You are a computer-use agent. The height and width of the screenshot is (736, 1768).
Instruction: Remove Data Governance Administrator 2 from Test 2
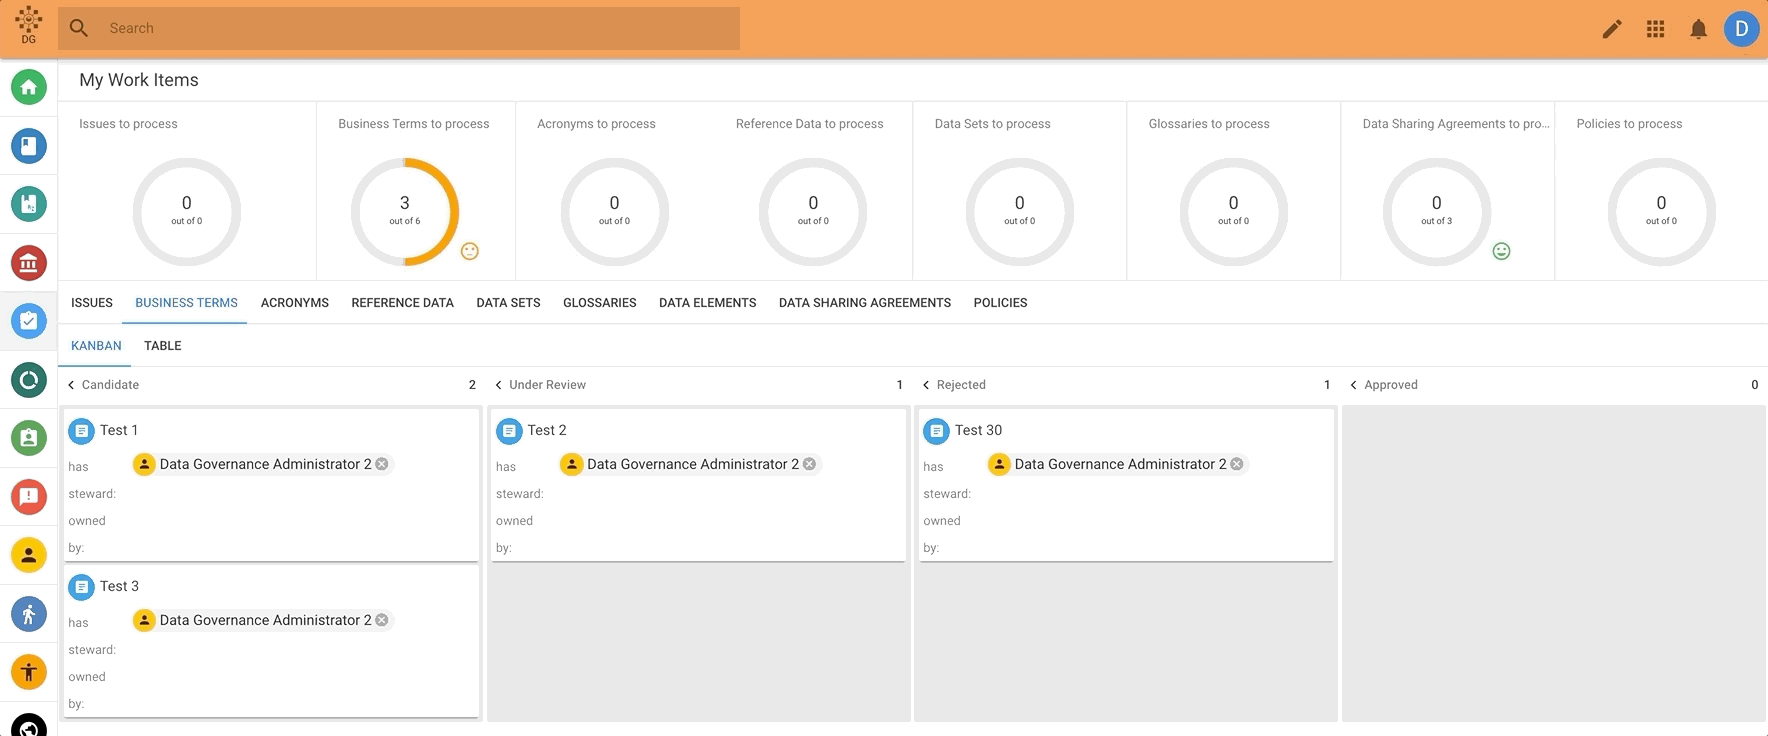pyautogui.click(x=810, y=464)
